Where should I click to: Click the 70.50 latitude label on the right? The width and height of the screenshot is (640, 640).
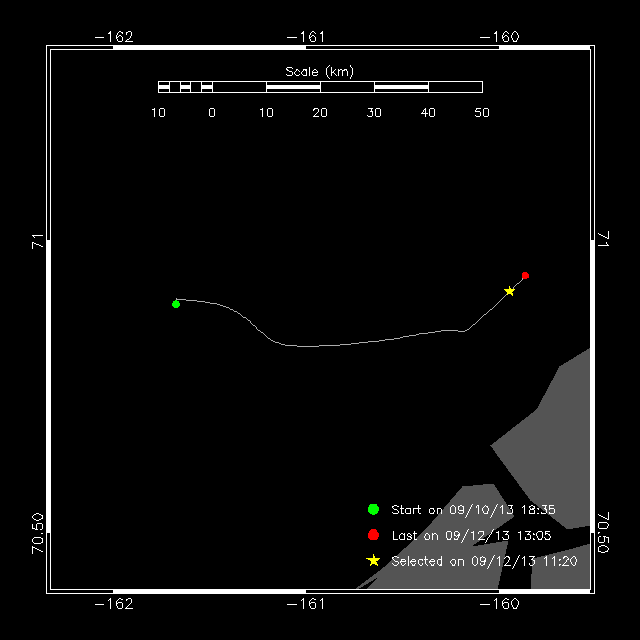603,533
